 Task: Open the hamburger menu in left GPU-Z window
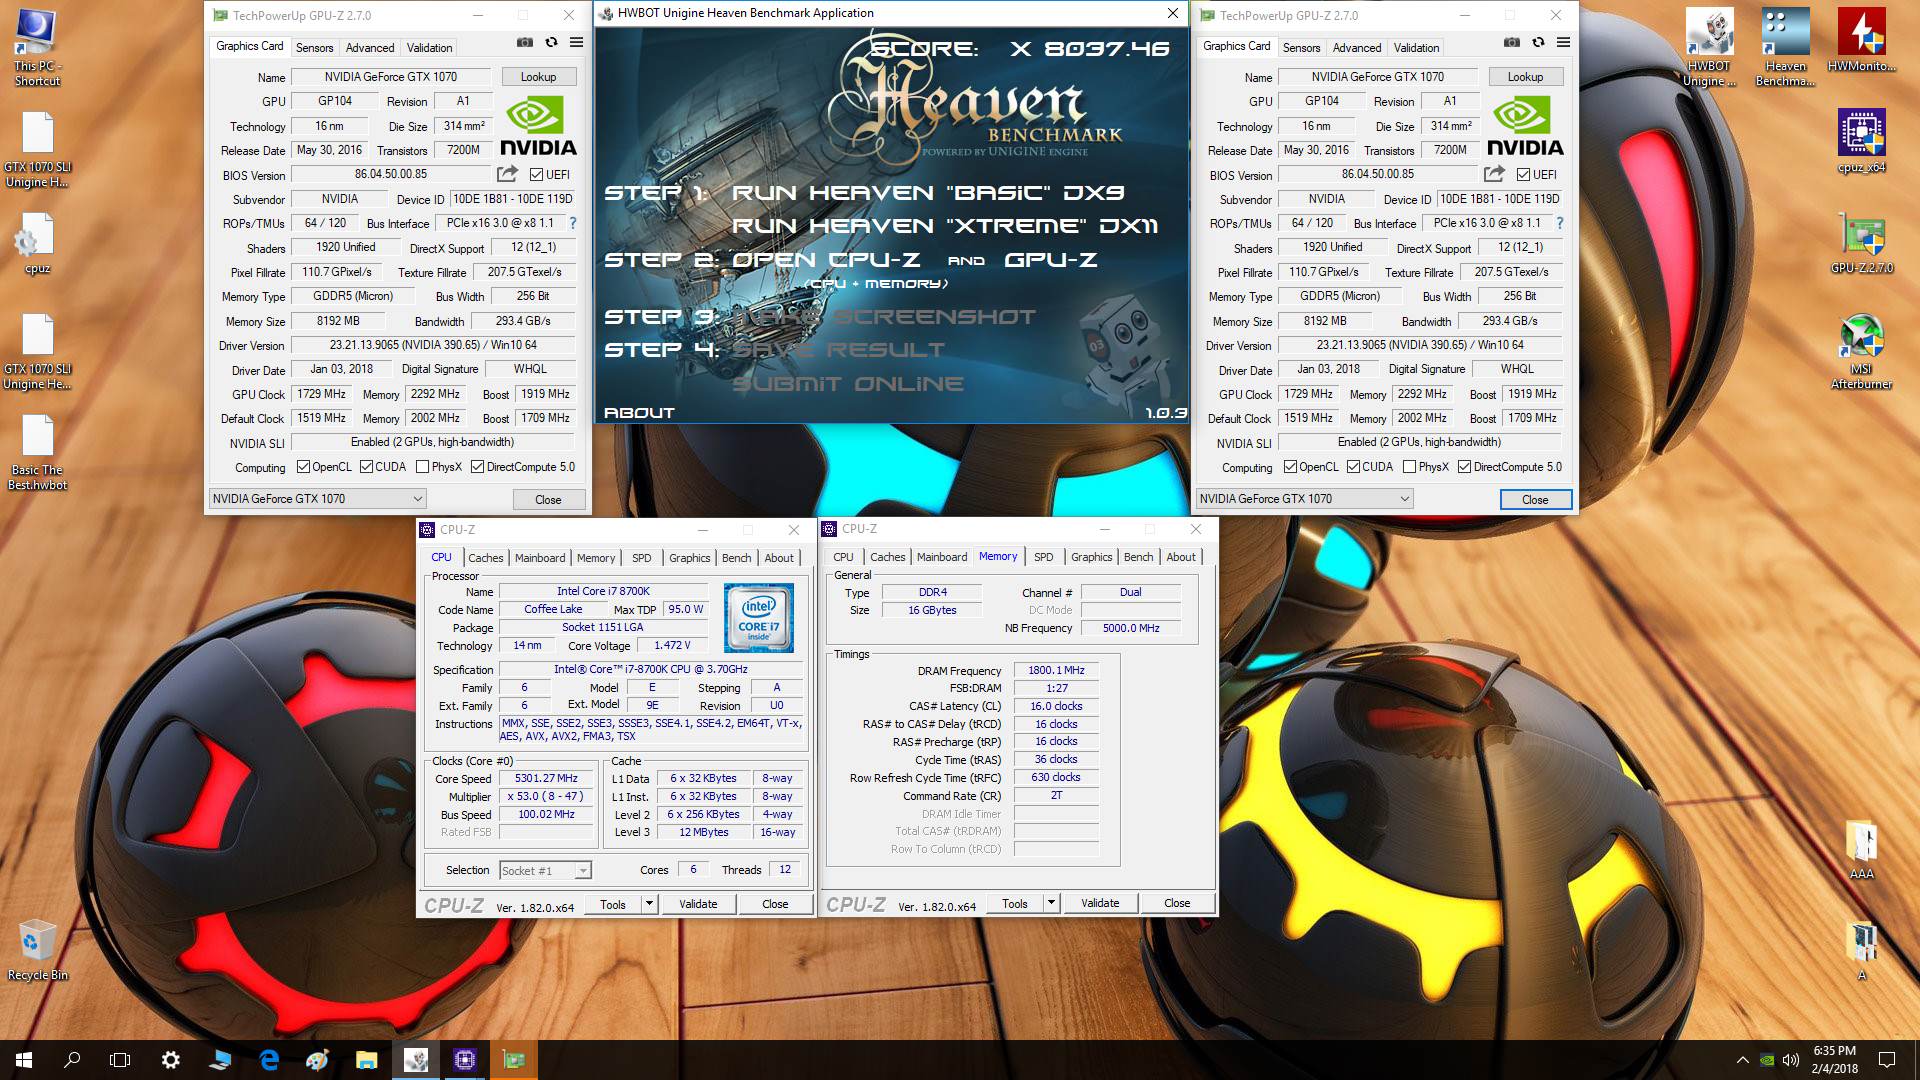point(577,43)
